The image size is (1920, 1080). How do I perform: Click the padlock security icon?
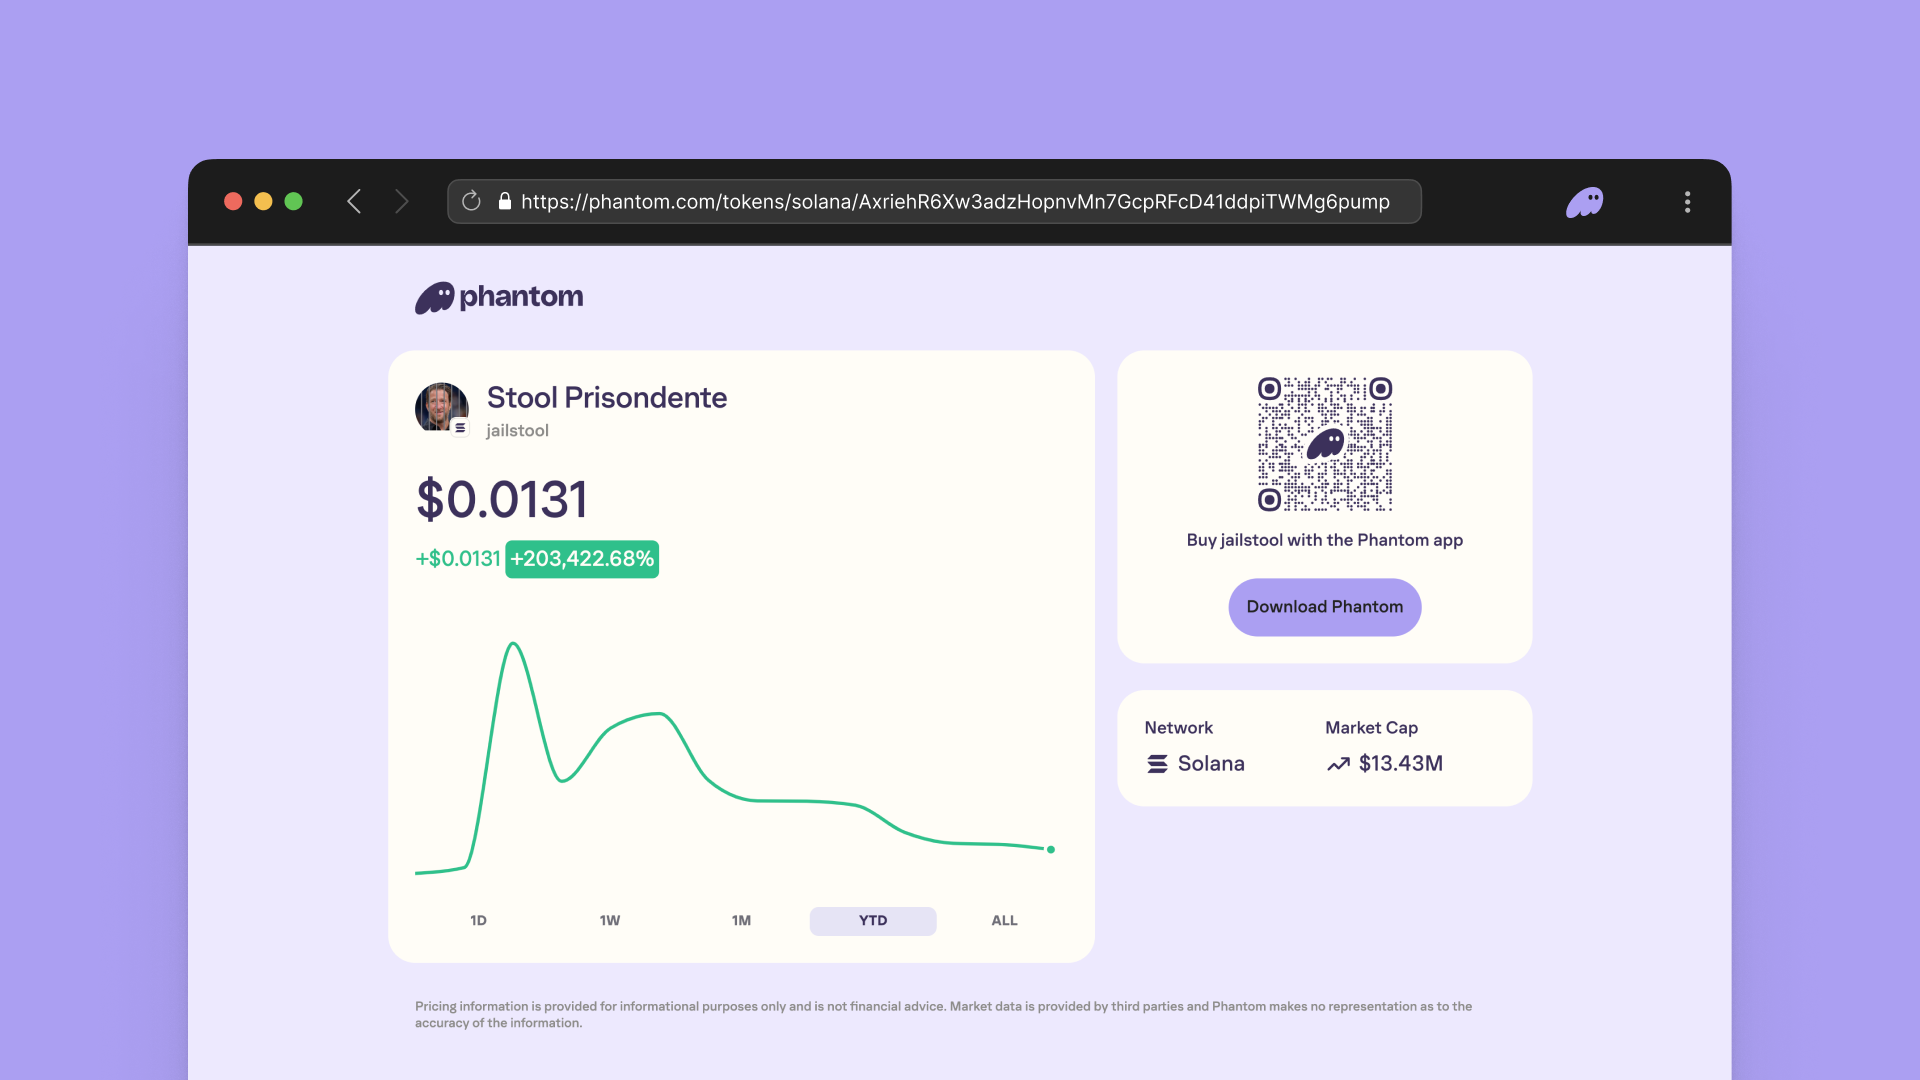(x=505, y=202)
